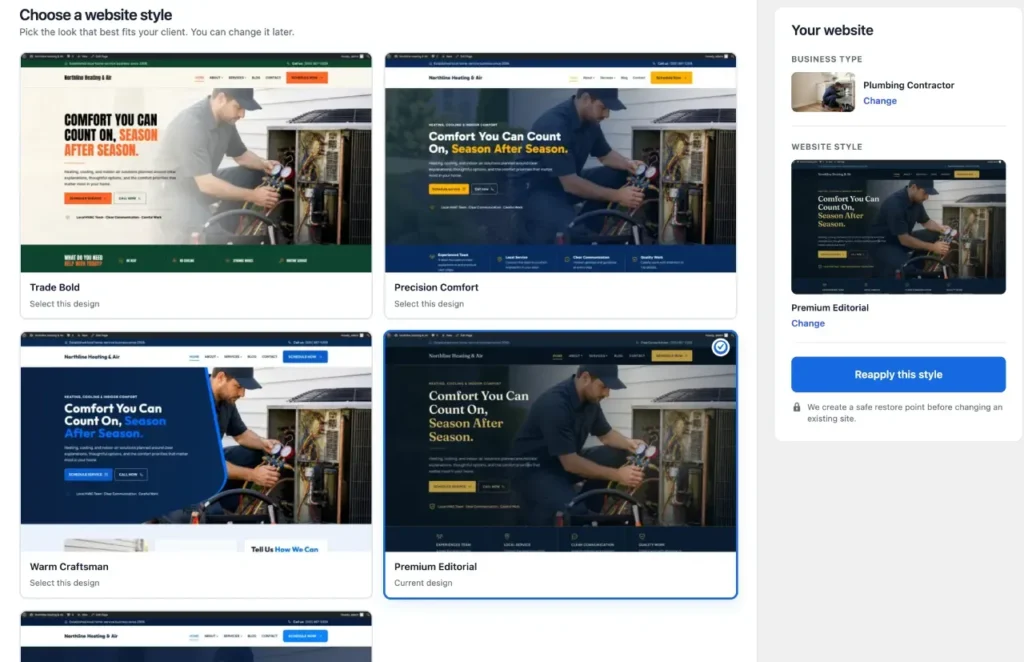Viewport: 1024px width, 662px height.
Task: Click Change under Premium Editorial style
Action: coord(808,323)
